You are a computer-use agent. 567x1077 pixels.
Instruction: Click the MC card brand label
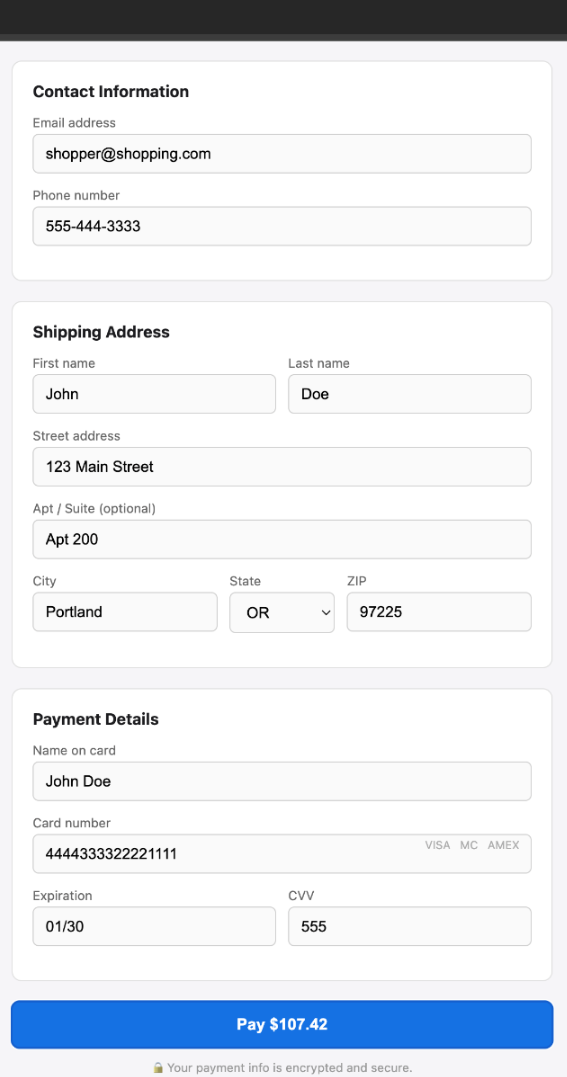point(469,846)
